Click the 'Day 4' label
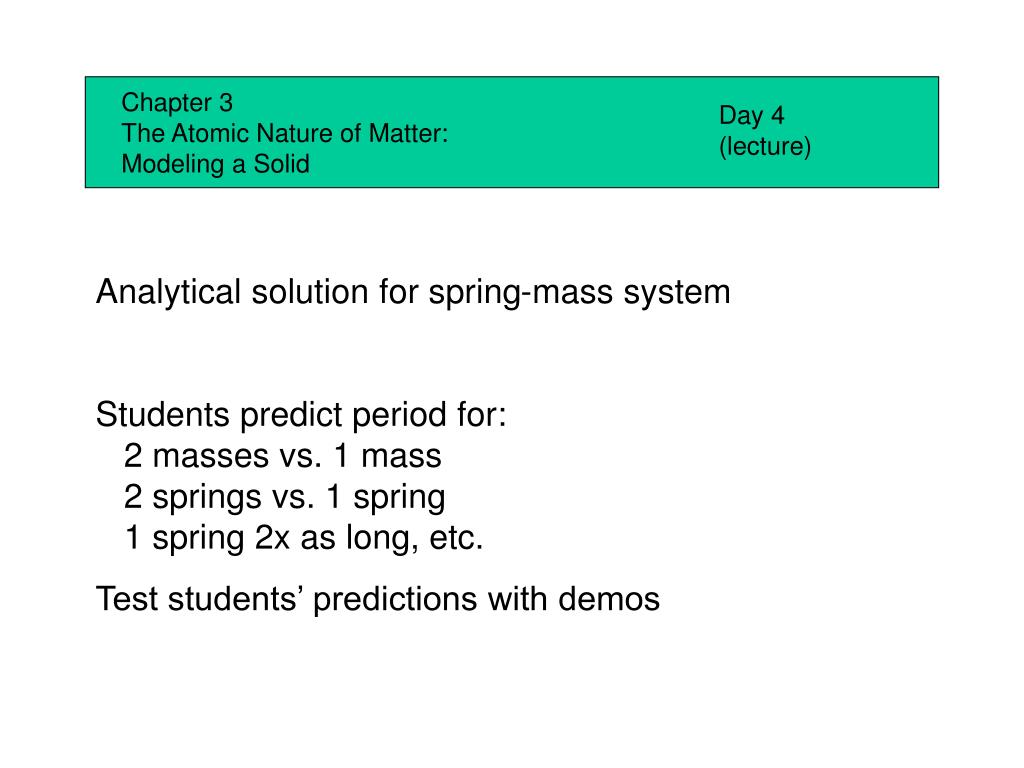The height and width of the screenshot is (768, 1024). [x=752, y=116]
